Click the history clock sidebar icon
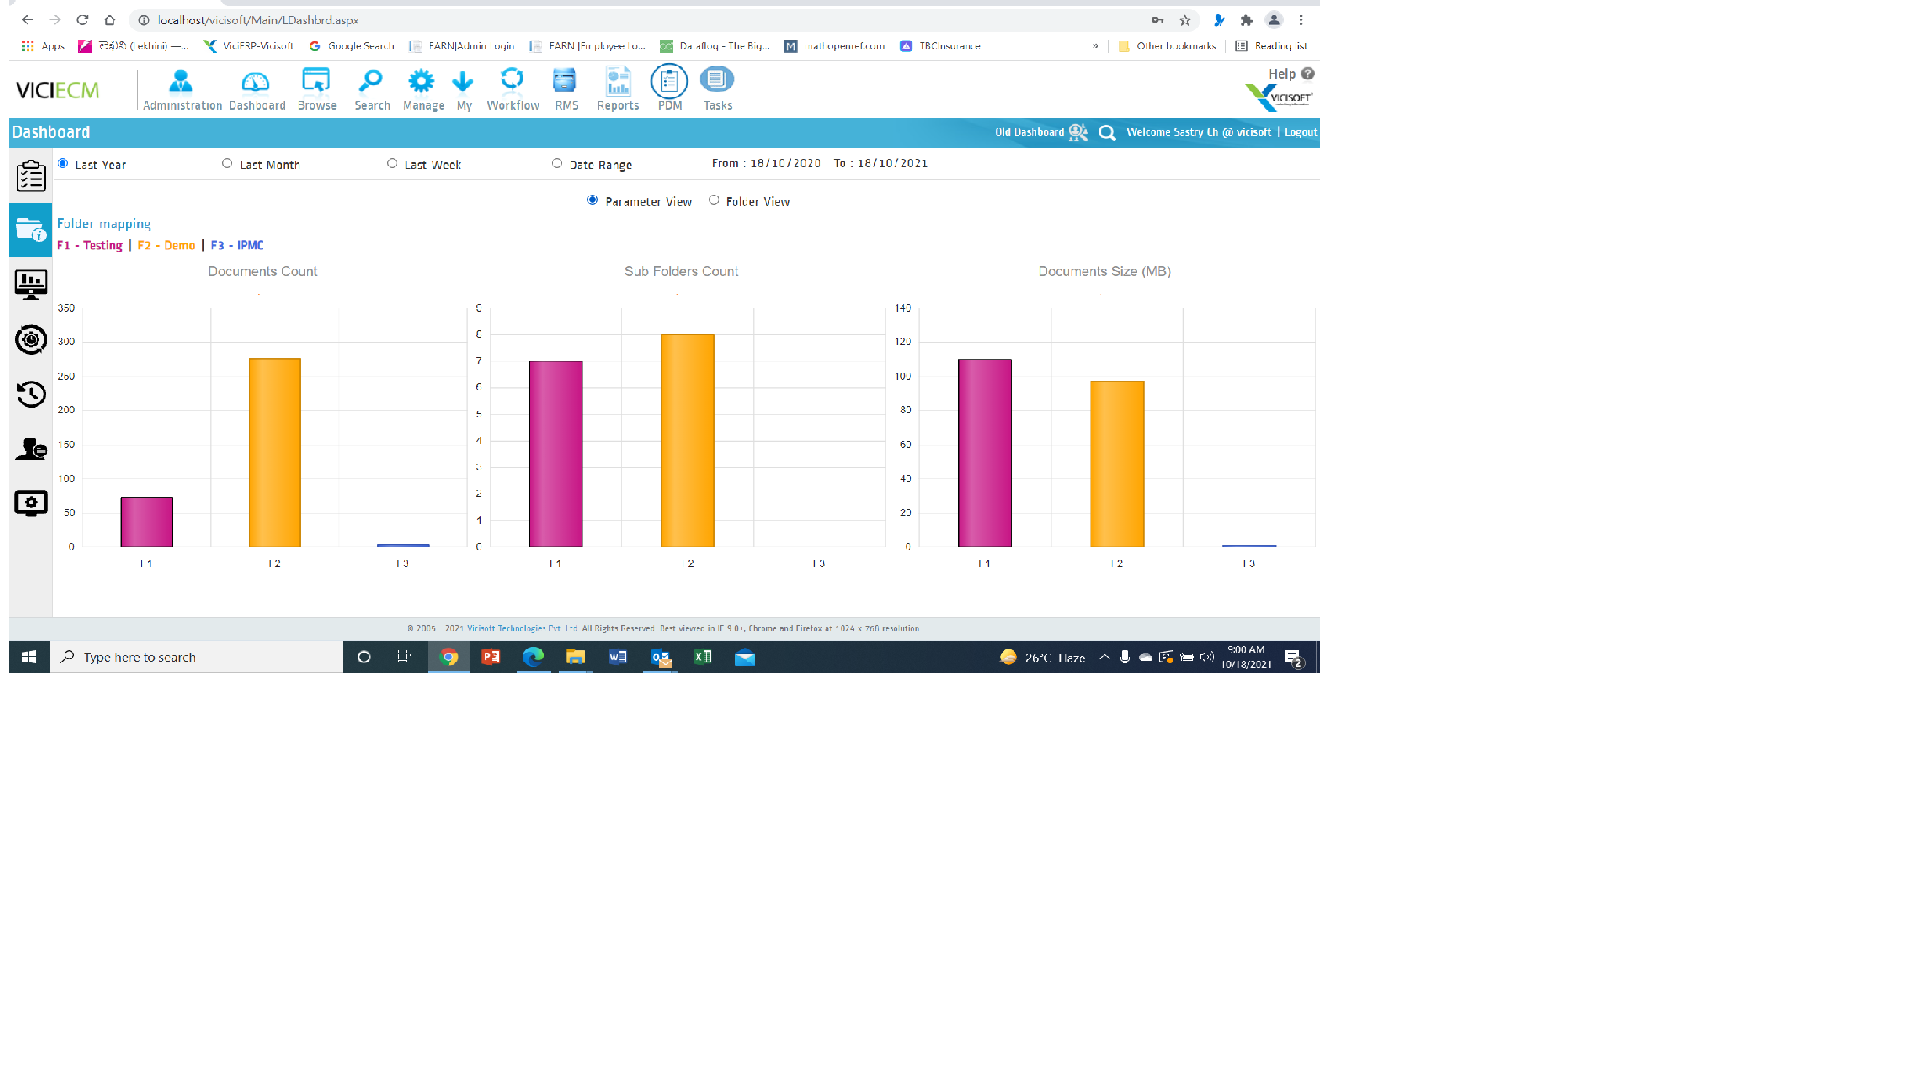The width and height of the screenshot is (1920, 1080). [31, 394]
